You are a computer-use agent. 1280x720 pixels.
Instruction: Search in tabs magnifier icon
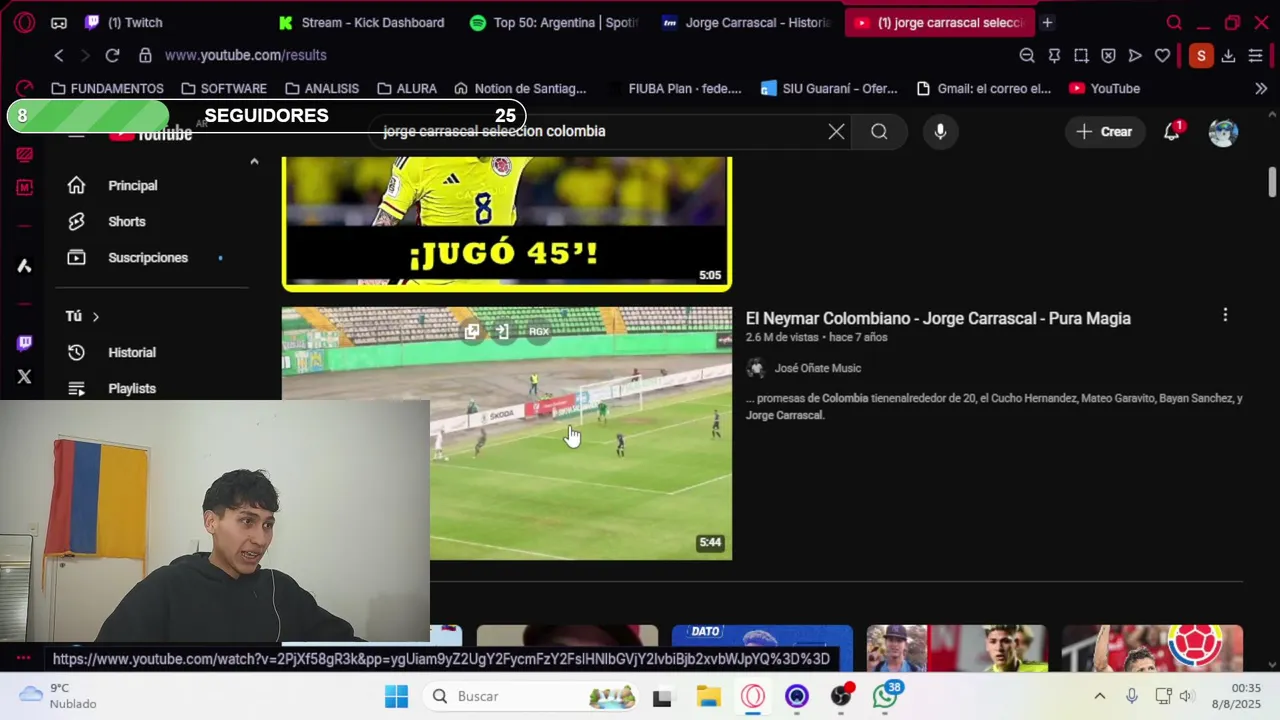click(1174, 22)
